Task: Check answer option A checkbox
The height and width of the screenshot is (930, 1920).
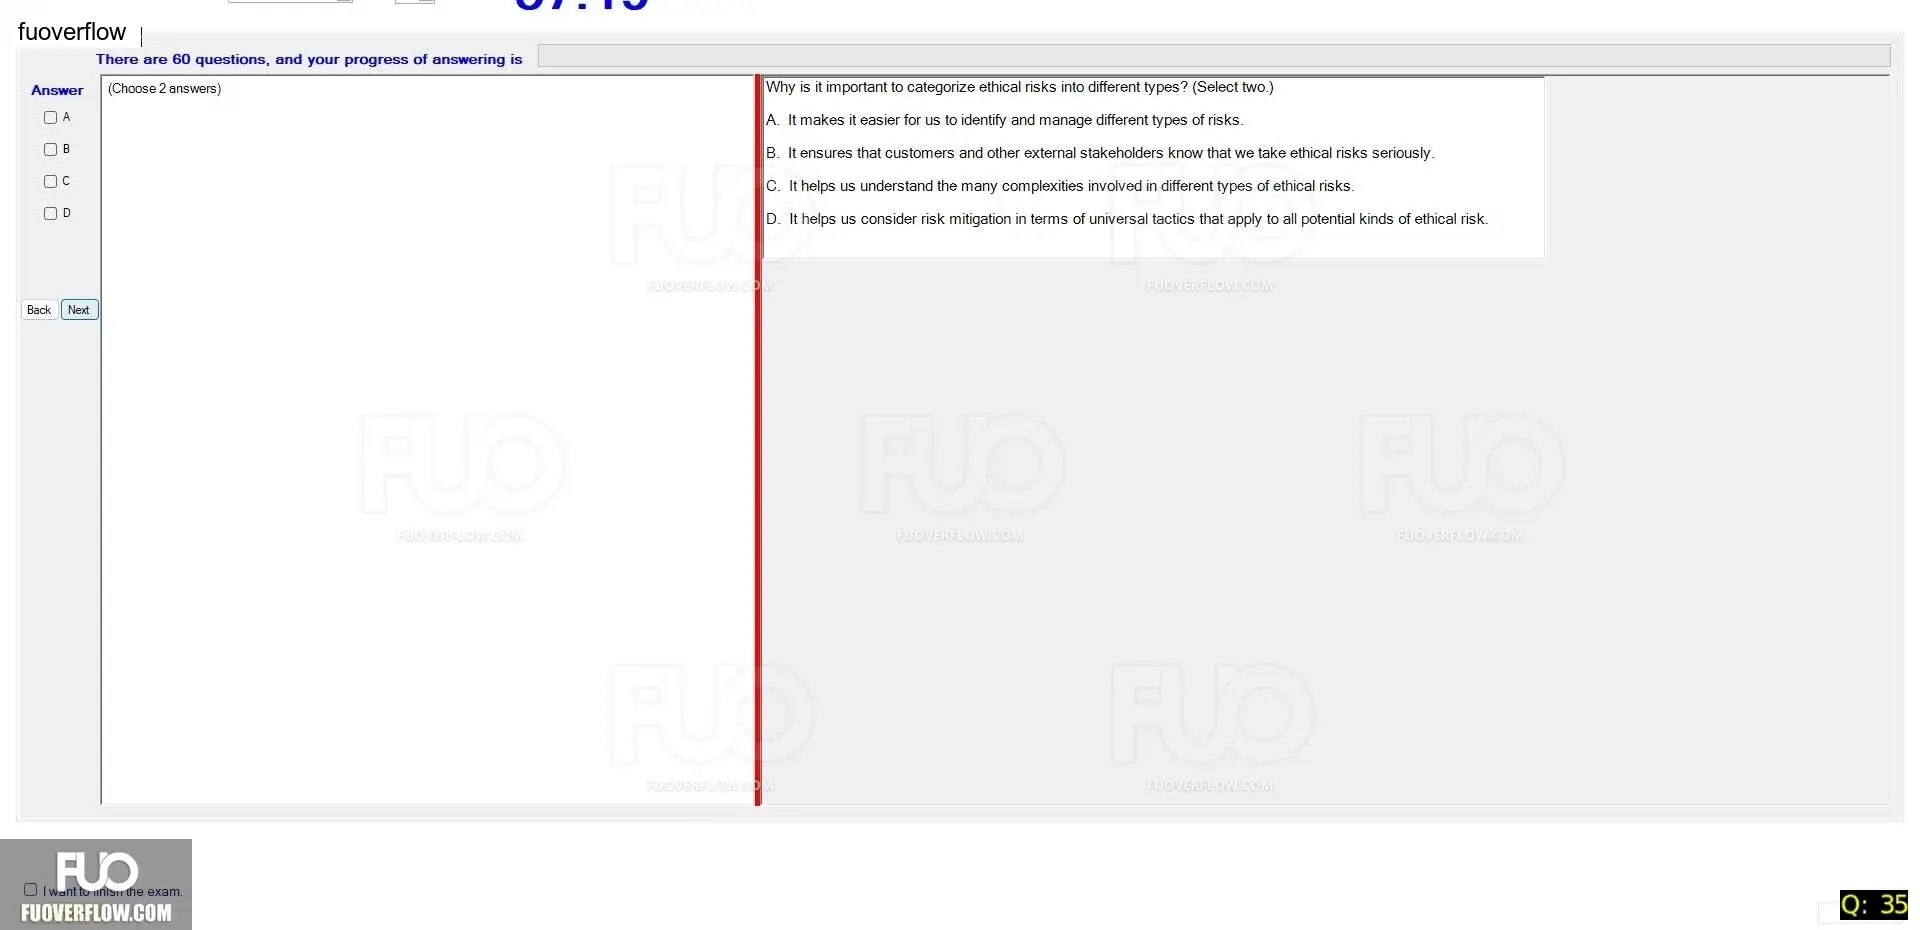Action: [x=50, y=117]
